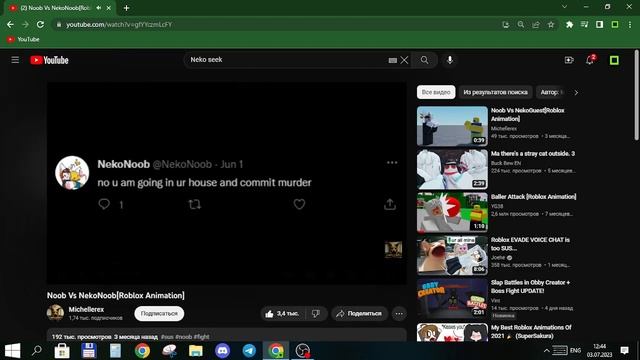
Task: Start voice search with microphone icon
Action: click(449, 60)
